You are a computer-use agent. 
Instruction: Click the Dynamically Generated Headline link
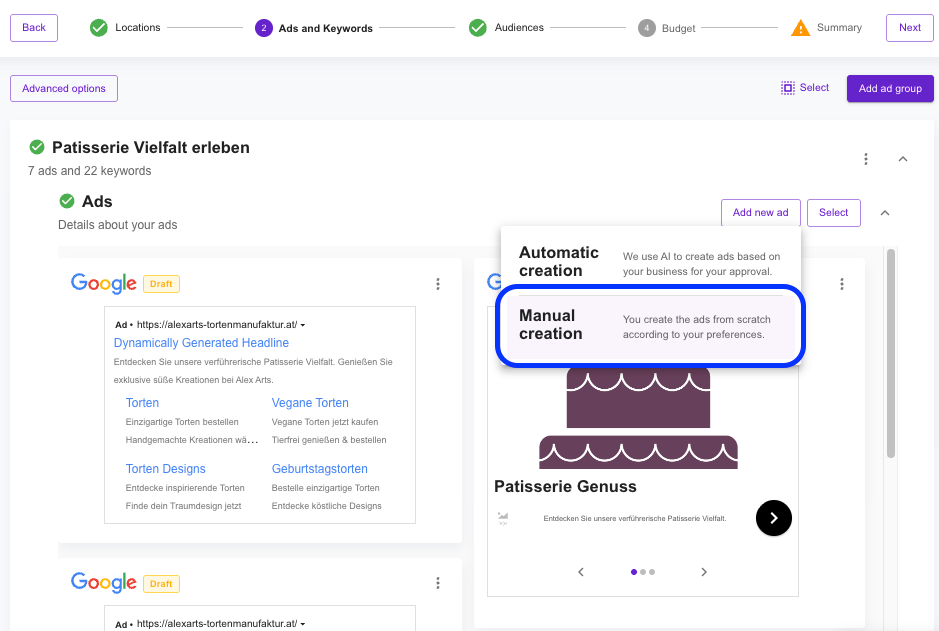[201, 343]
